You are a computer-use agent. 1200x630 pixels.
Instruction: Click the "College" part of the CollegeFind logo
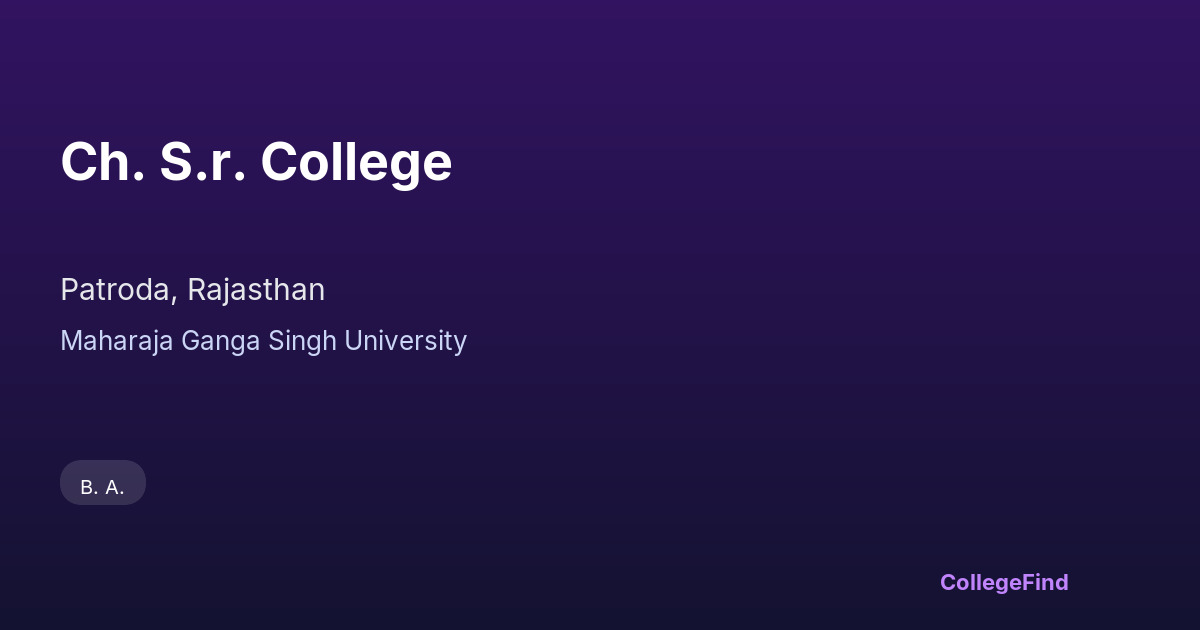tap(981, 582)
